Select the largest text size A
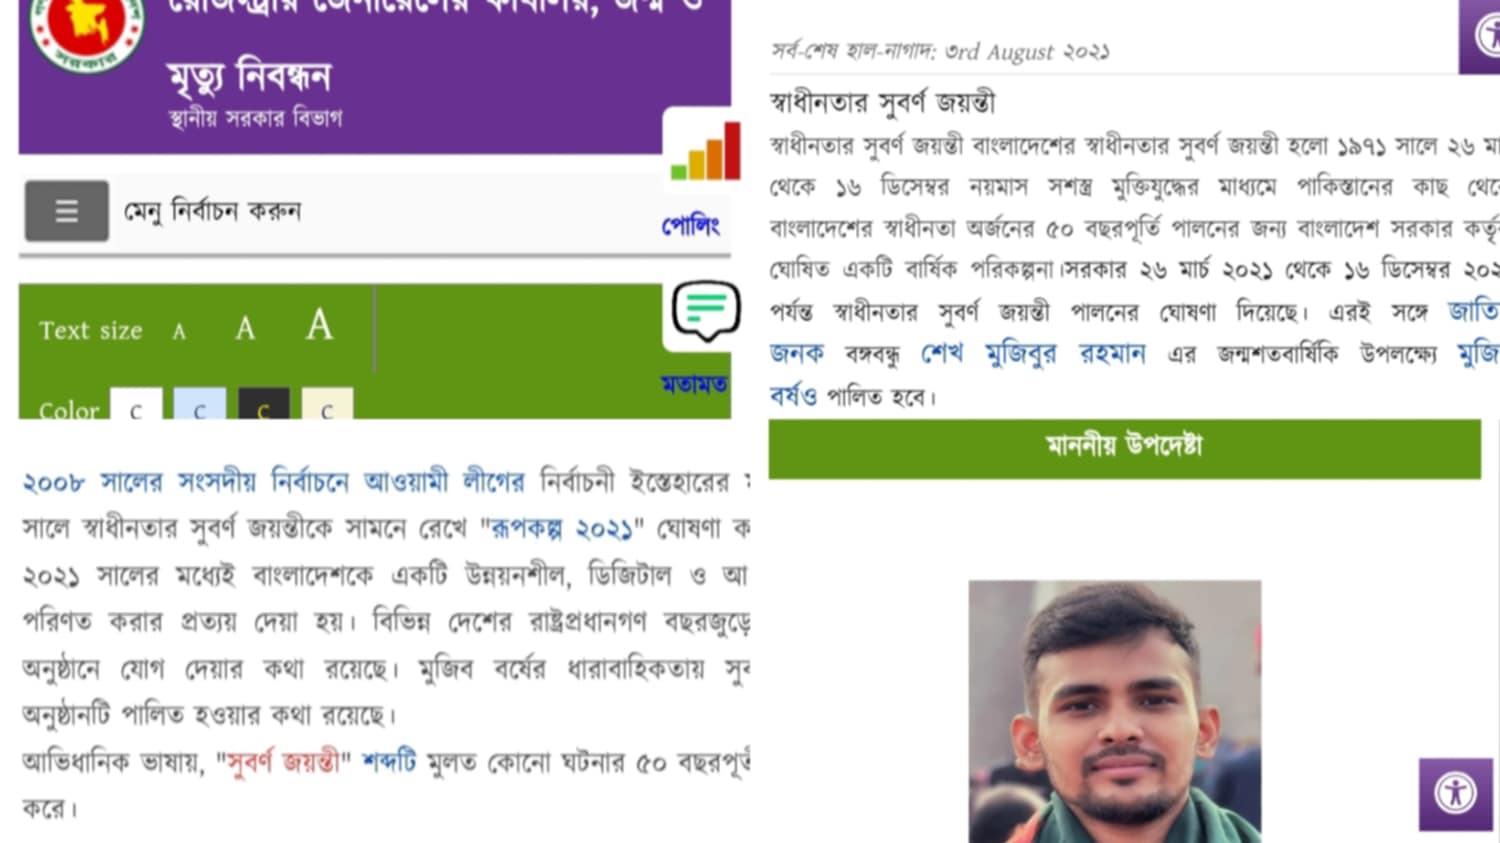The width and height of the screenshot is (1500, 843). [x=319, y=324]
